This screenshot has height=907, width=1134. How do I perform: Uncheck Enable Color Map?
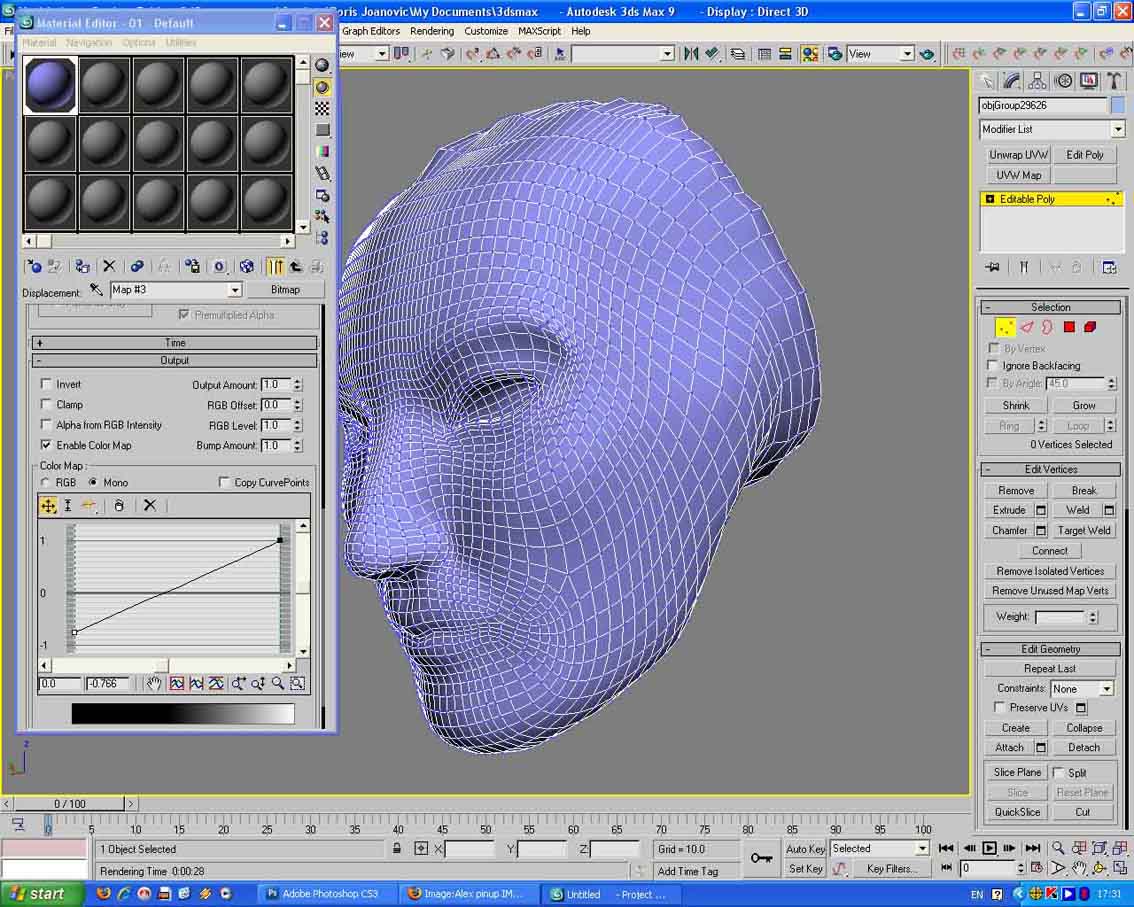46,445
